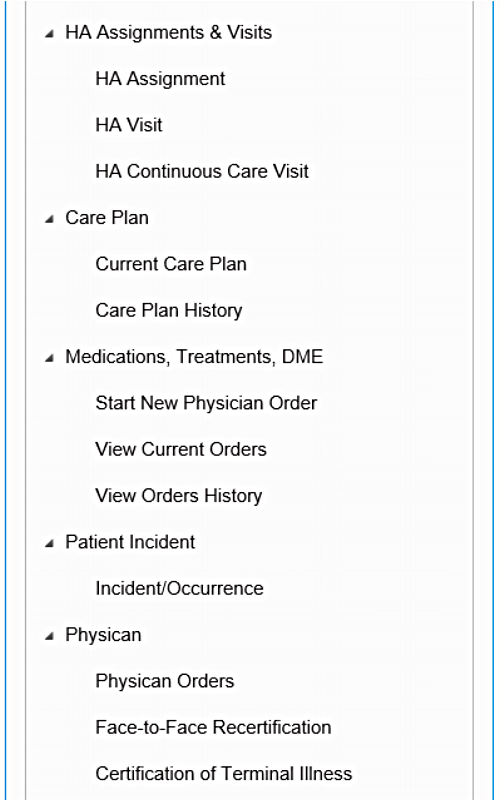Collapse the Care Plan section arrow

coord(49,219)
